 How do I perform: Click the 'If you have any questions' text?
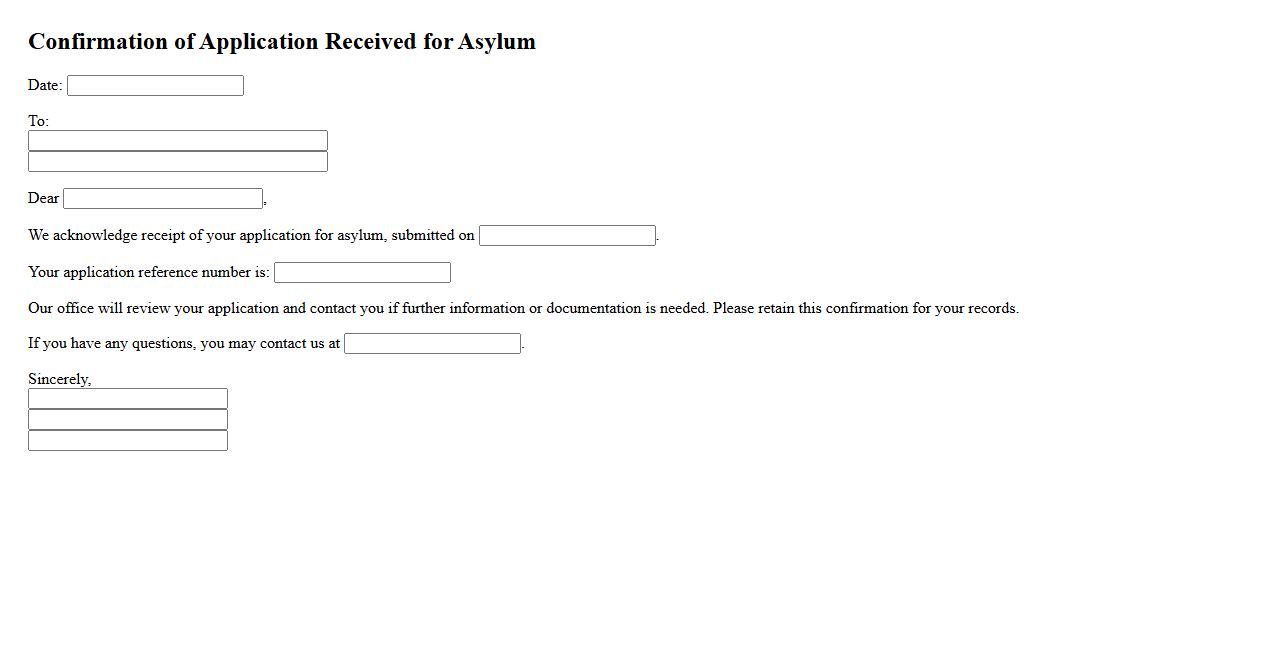click(x=184, y=343)
